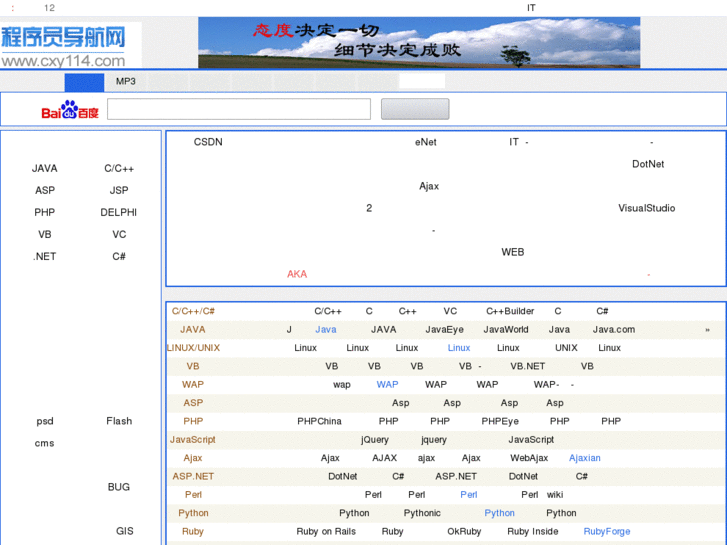Click the cxy114.com site logo
The height and width of the screenshot is (545, 727).
(64, 47)
